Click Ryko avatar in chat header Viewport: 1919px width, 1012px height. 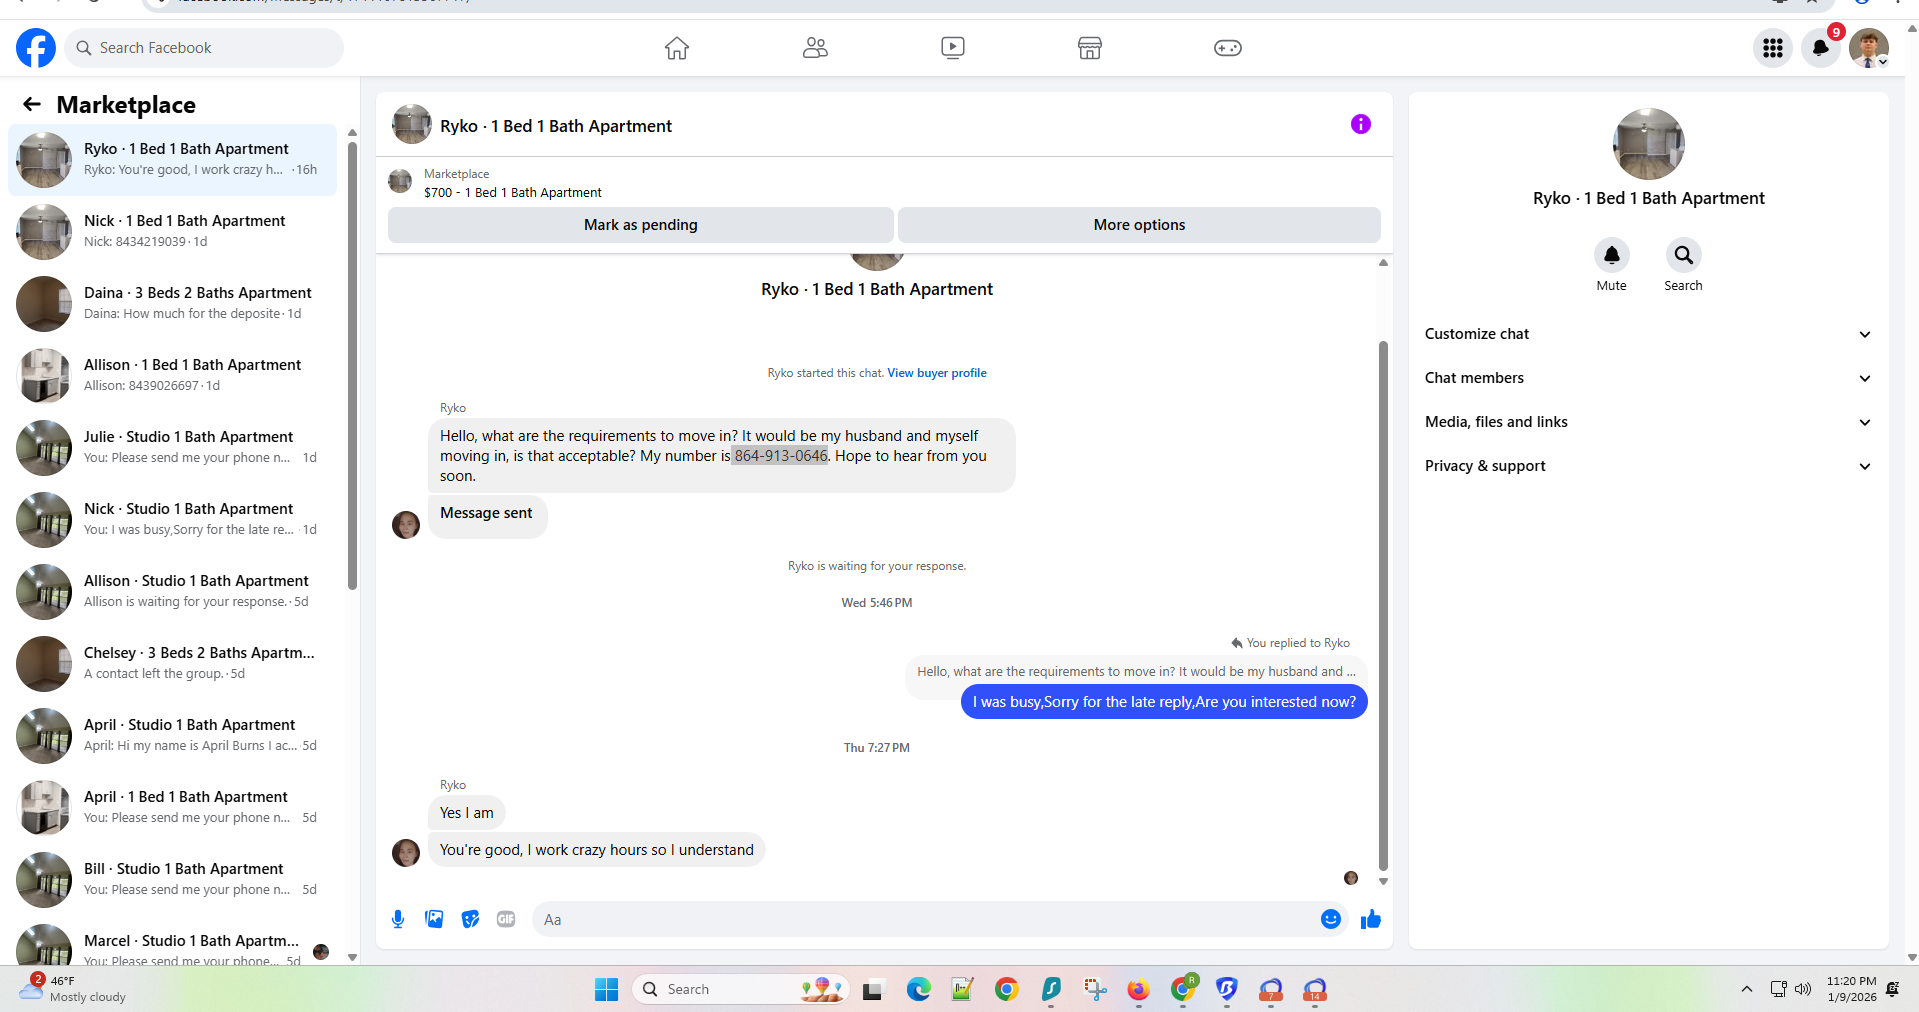click(x=412, y=125)
